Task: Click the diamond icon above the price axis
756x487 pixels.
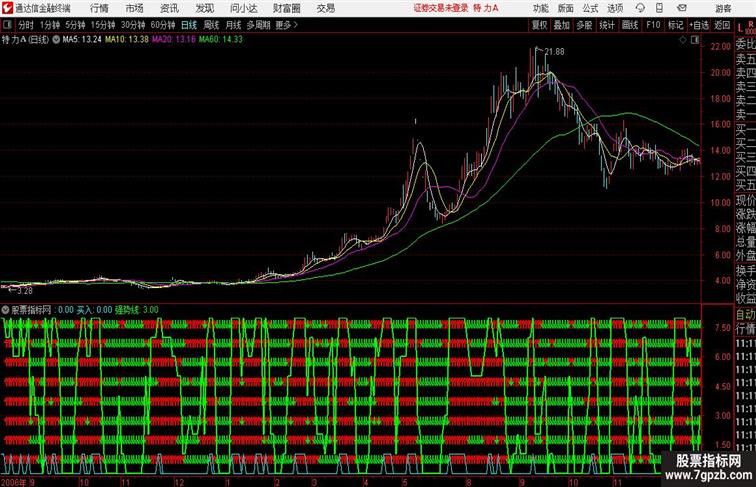Action: click(x=683, y=40)
